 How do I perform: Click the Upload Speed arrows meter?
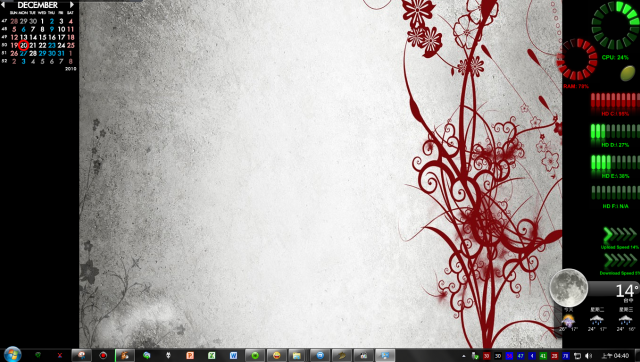pos(620,235)
